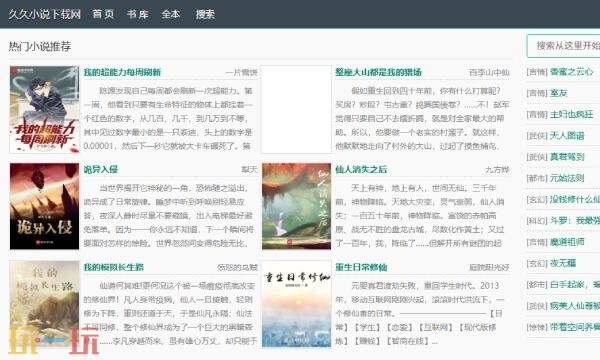Go to the 首页 nav item
This screenshot has width=600, height=360.
click(103, 14)
